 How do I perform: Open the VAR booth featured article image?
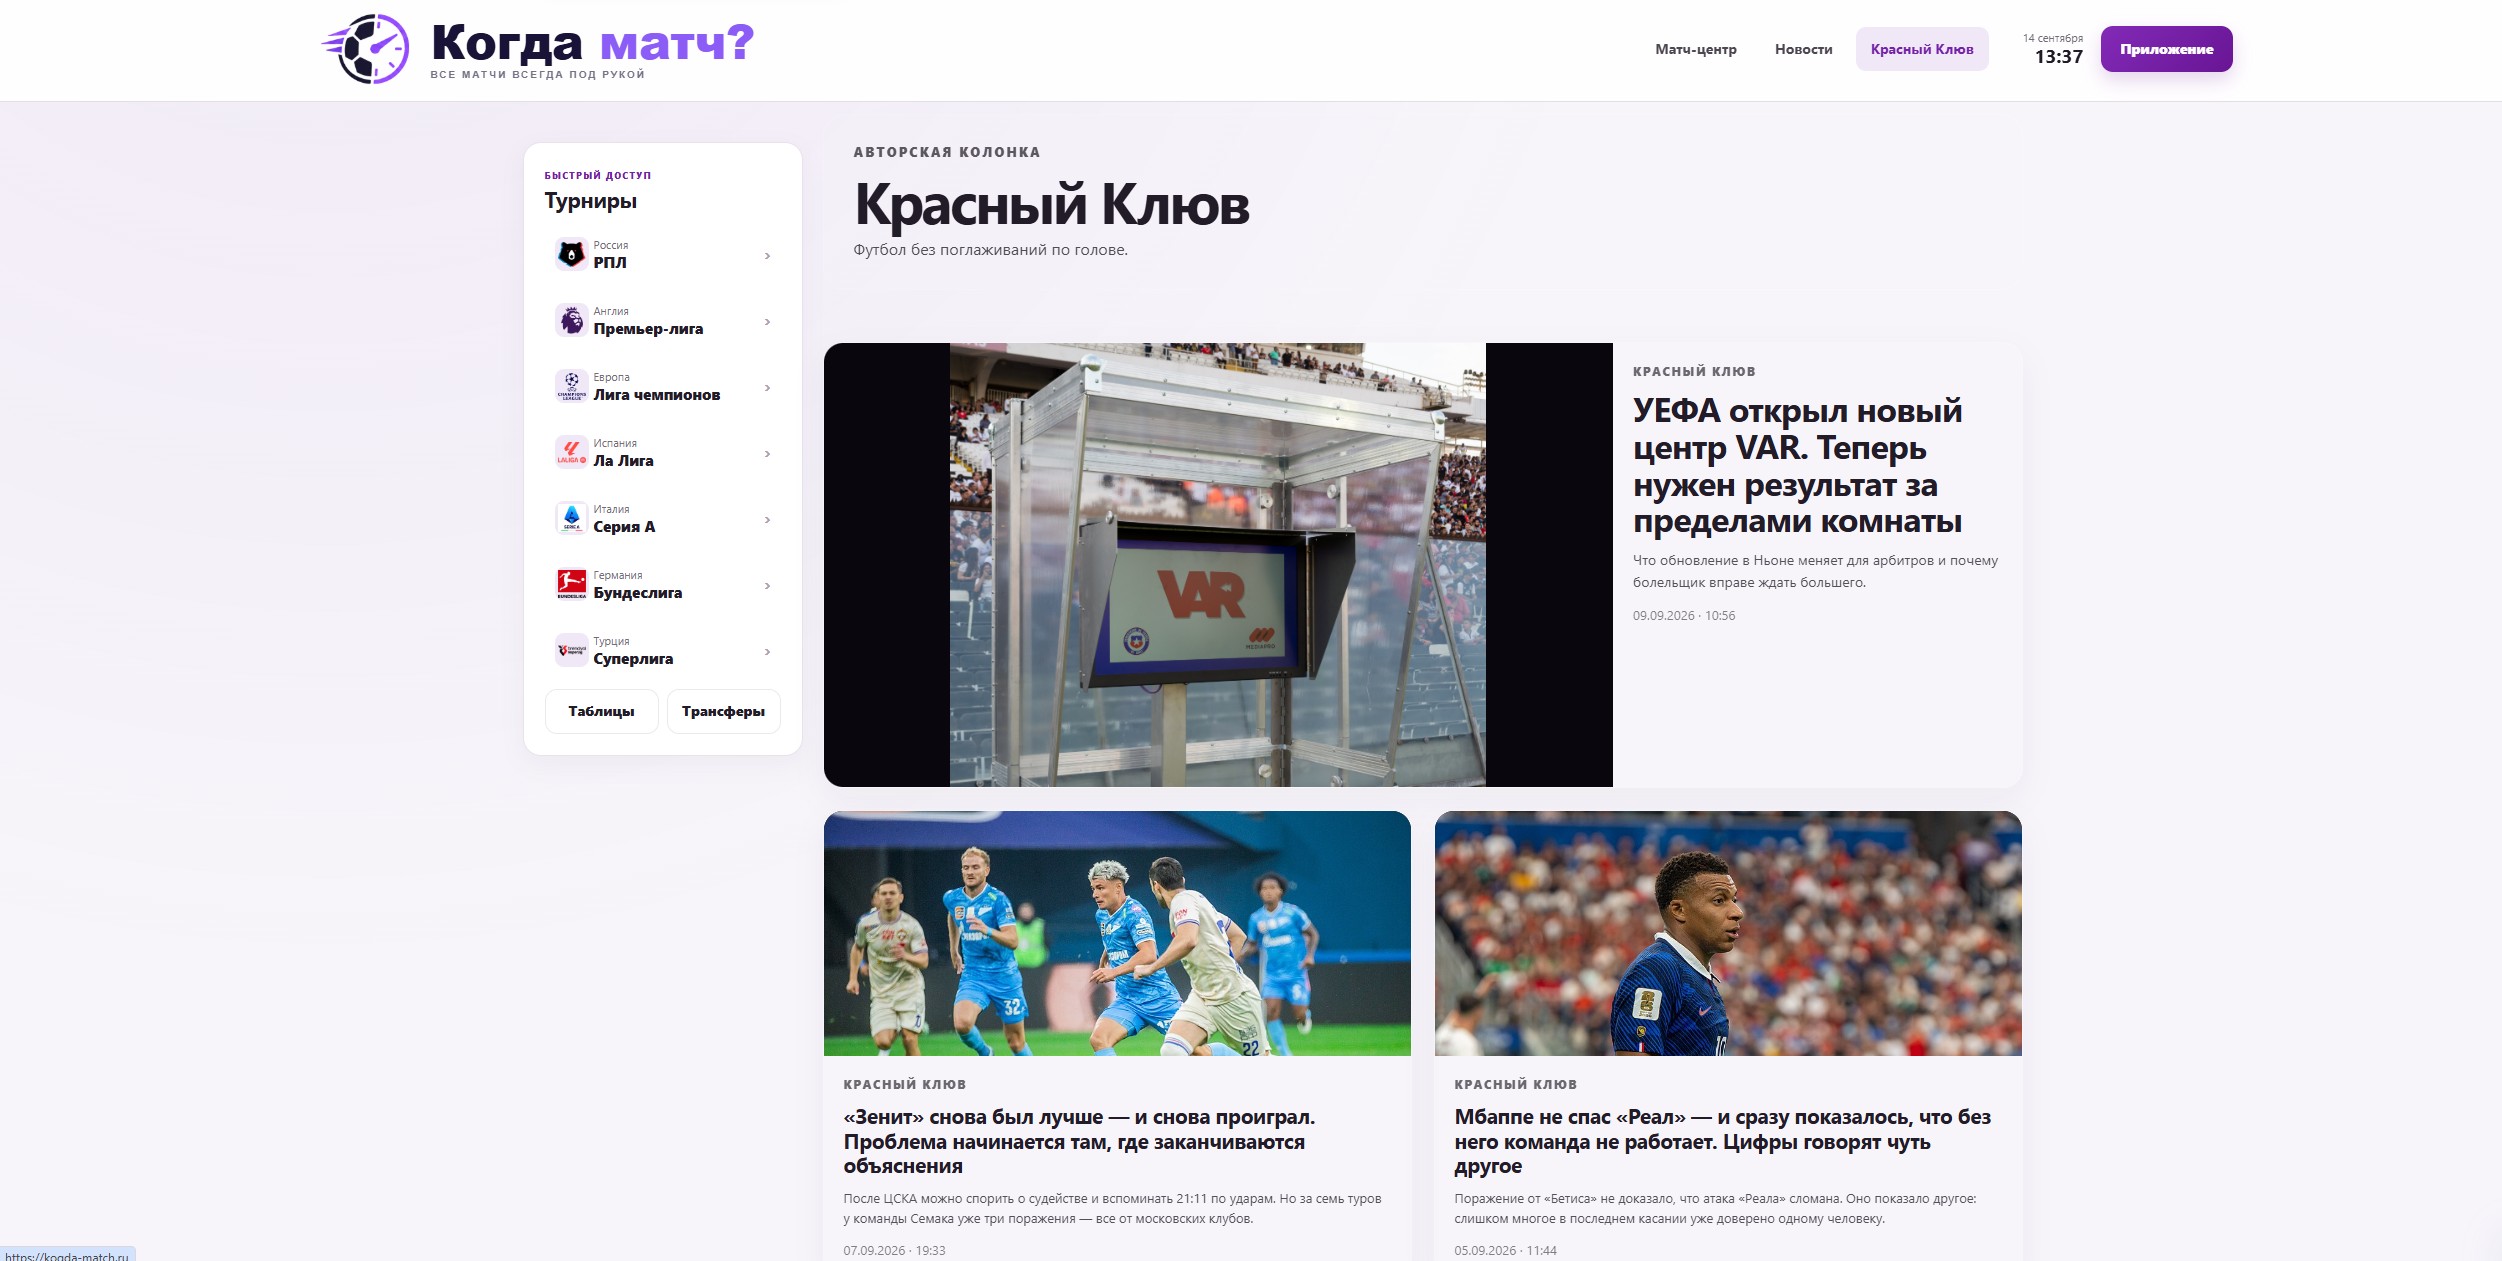[x=1217, y=564]
